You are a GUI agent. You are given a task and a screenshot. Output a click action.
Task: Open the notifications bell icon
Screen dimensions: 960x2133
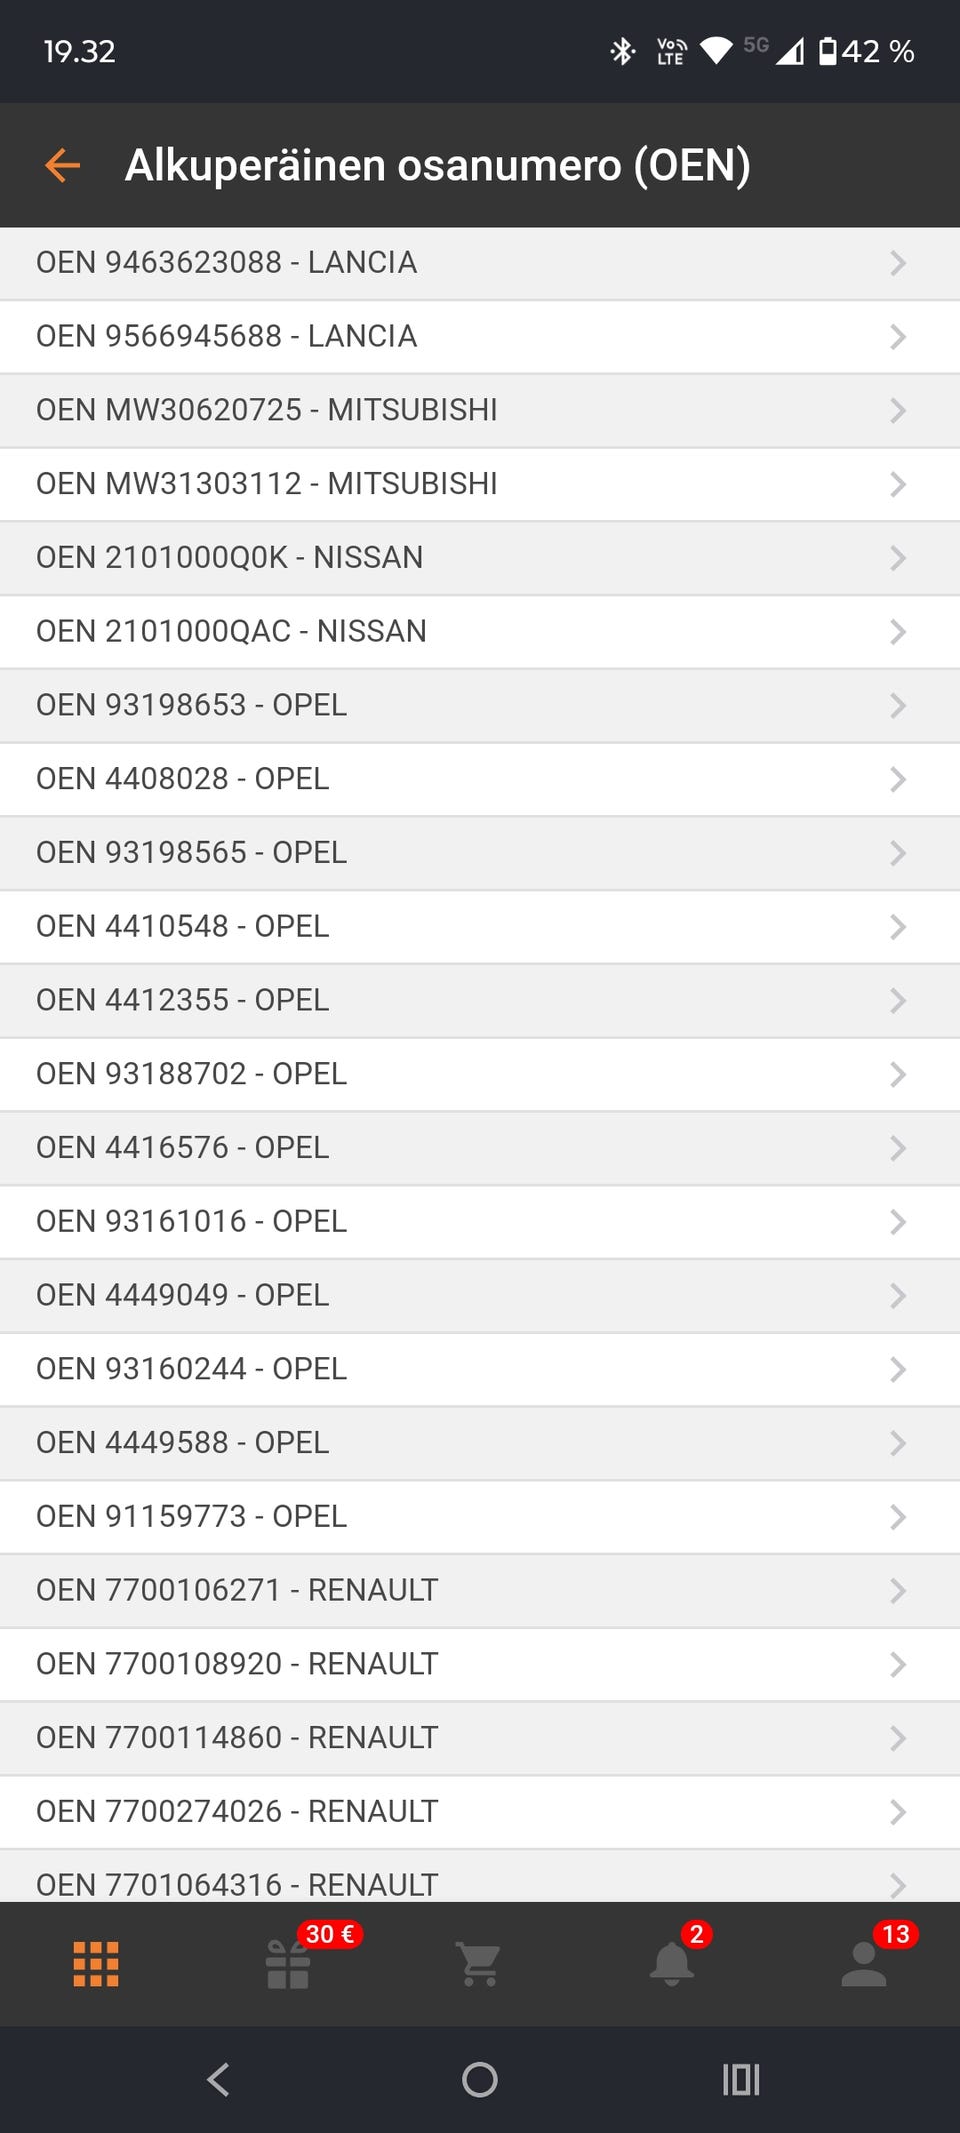tap(671, 1964)
